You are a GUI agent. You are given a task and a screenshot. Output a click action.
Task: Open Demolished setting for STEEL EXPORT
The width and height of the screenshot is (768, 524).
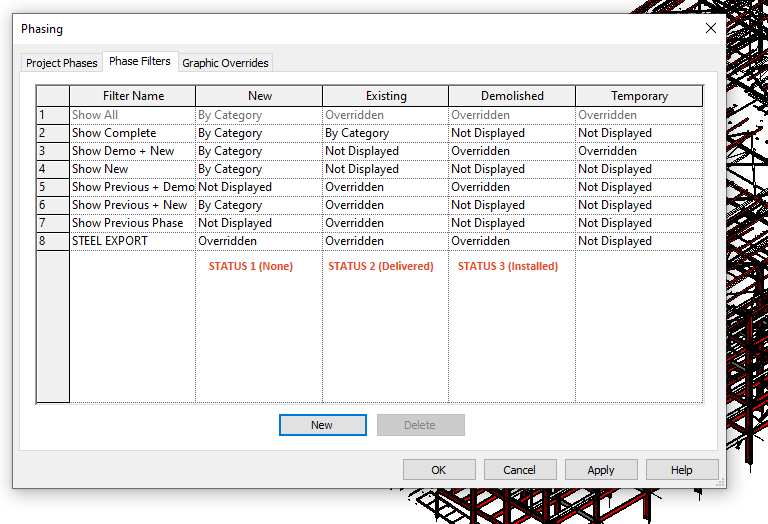click(512, 241)
